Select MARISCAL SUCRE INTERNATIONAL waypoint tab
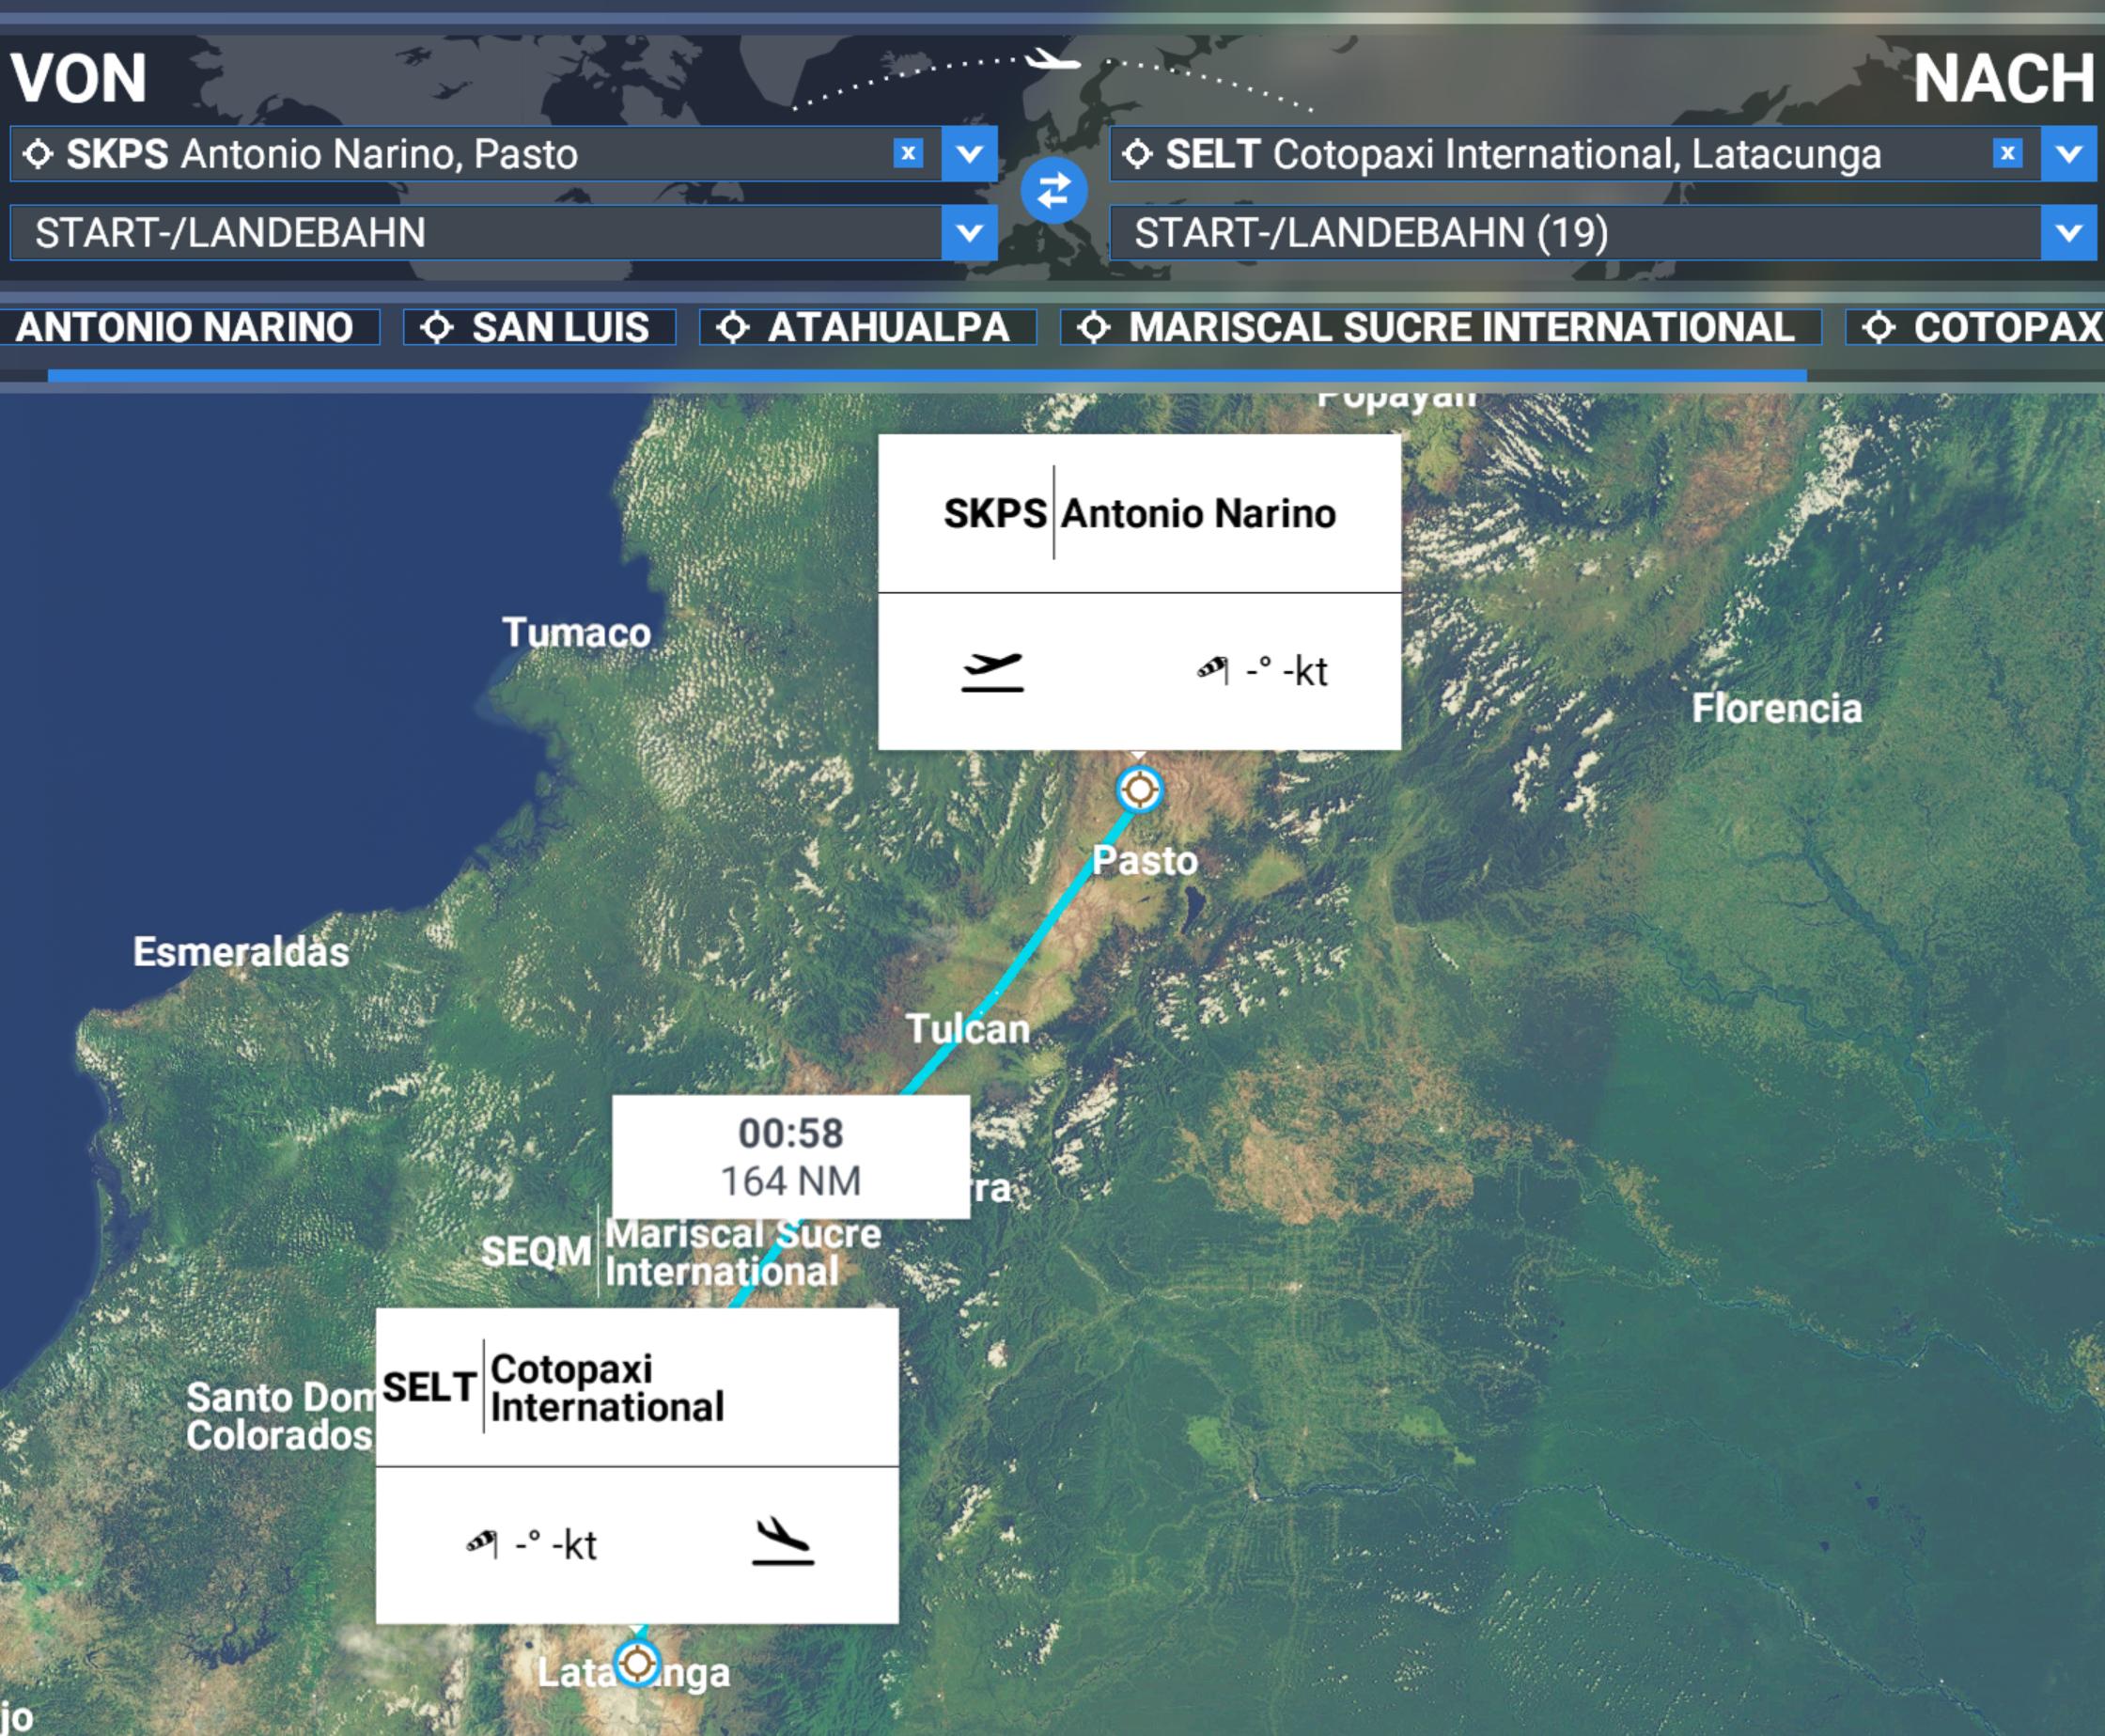Screen dimensions: 2105x1736 coord(1440,327)
